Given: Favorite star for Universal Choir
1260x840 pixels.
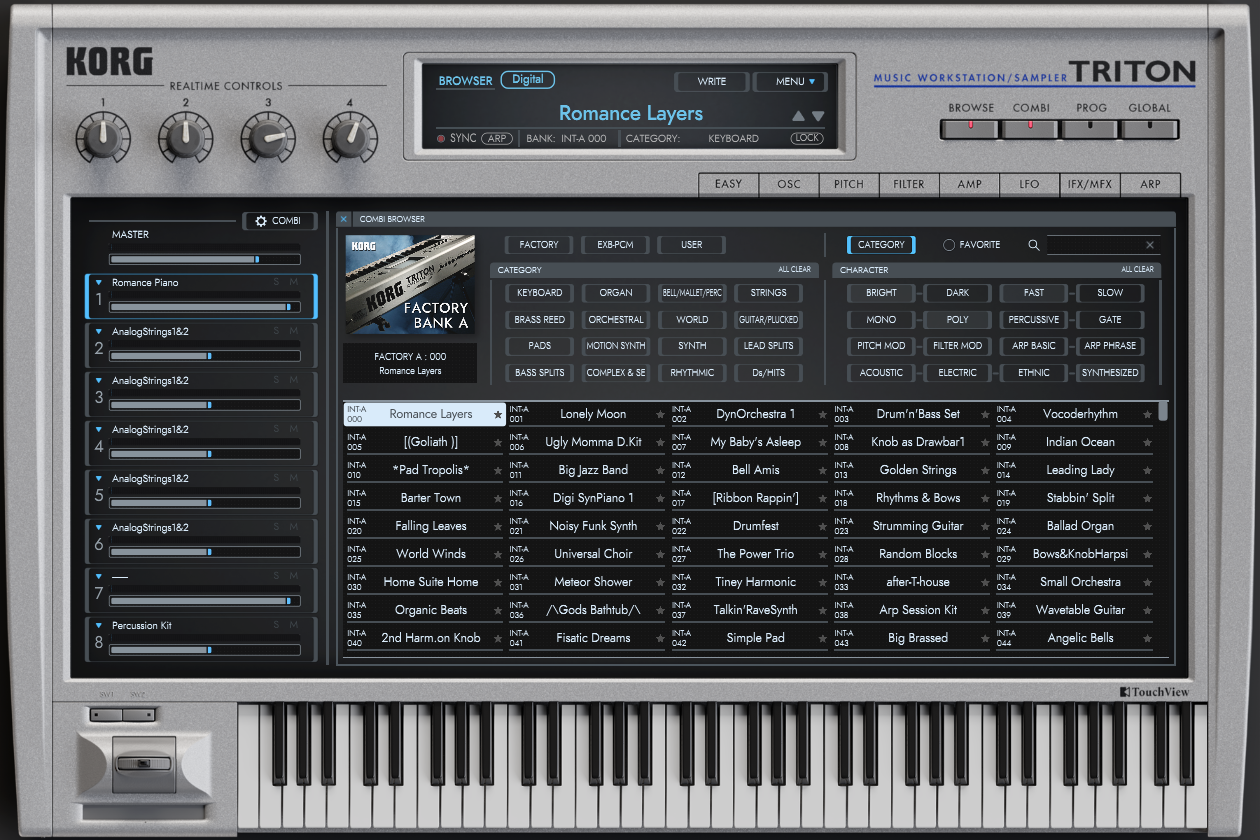Looking at the screenshot, I should pyautogui.click(x=660, y=554).
